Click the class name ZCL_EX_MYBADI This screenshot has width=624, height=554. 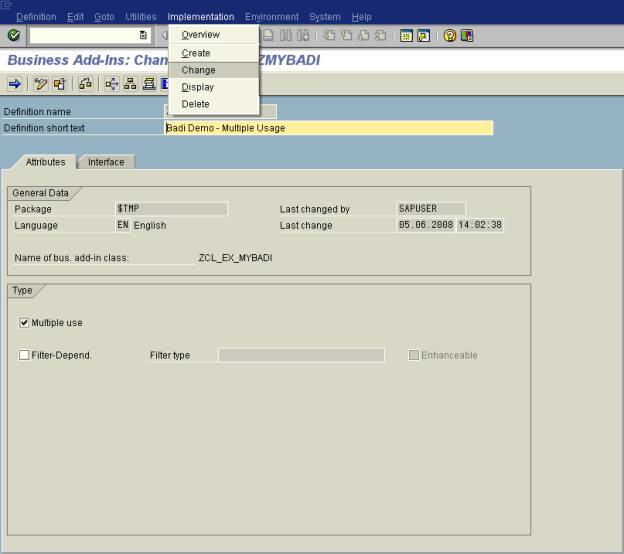click(x=235, y=258)
